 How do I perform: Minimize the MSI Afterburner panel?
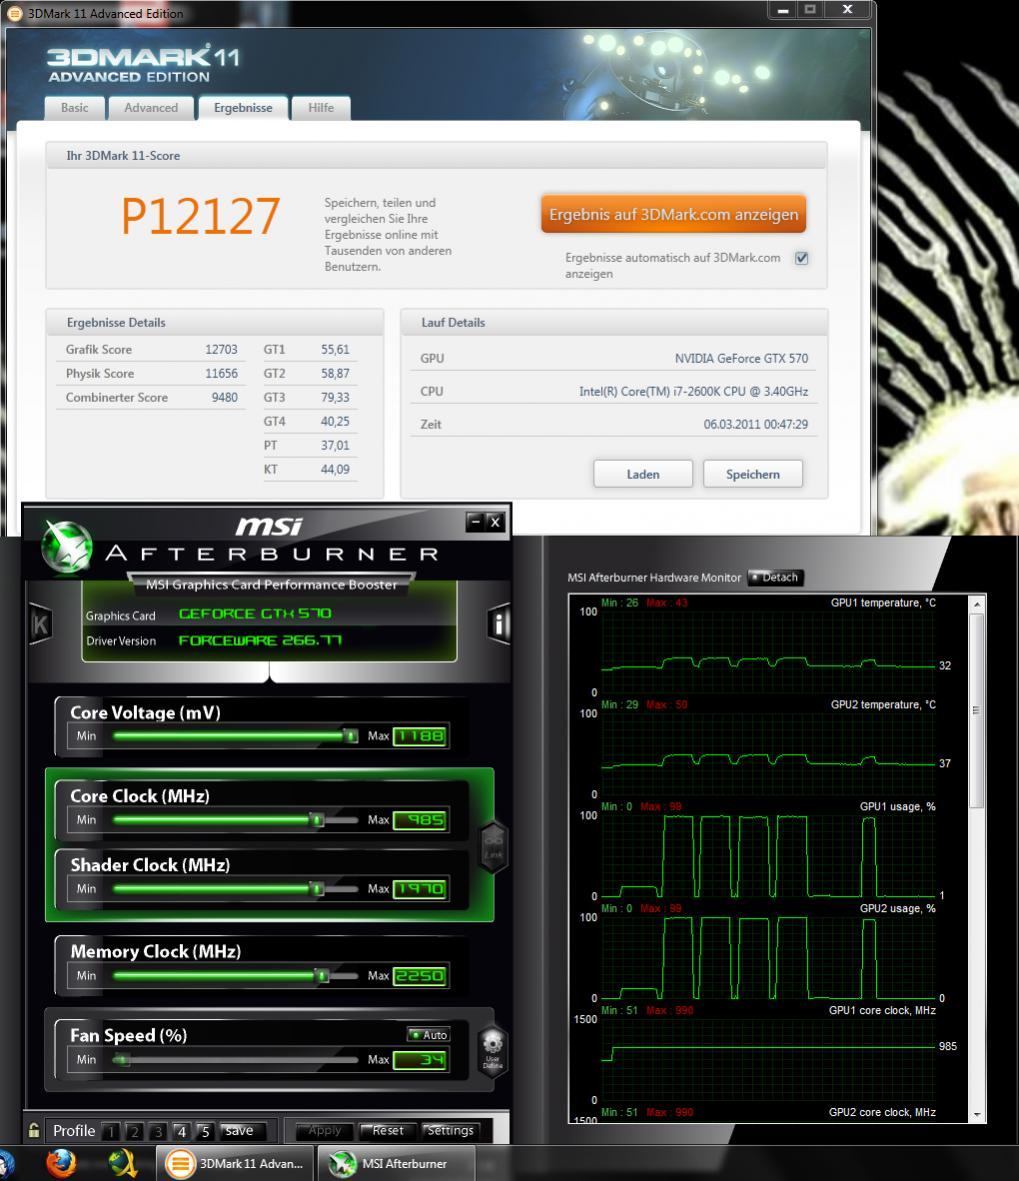(x=474, y=521)
